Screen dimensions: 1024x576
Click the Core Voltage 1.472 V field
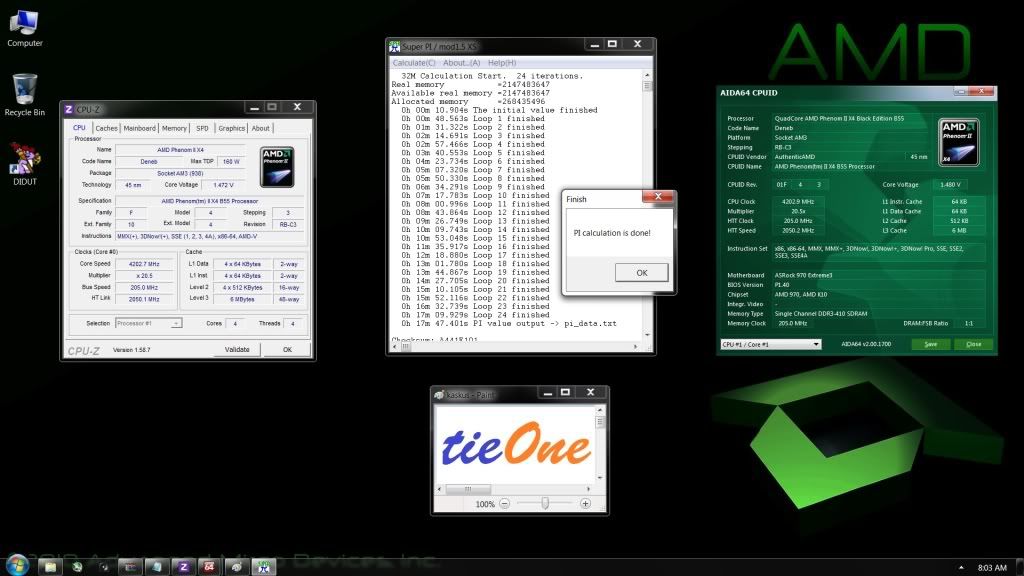click(x=223, y=185)
